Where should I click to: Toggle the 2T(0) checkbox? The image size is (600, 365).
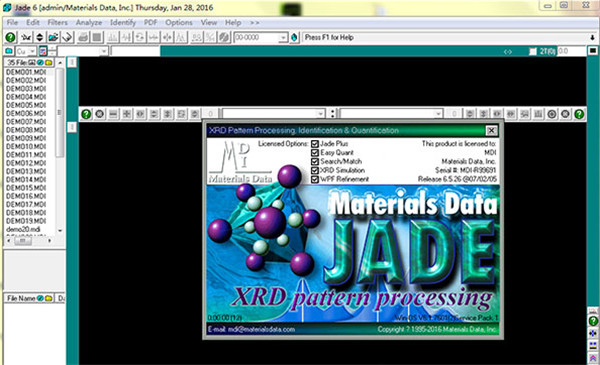[533, 51]
